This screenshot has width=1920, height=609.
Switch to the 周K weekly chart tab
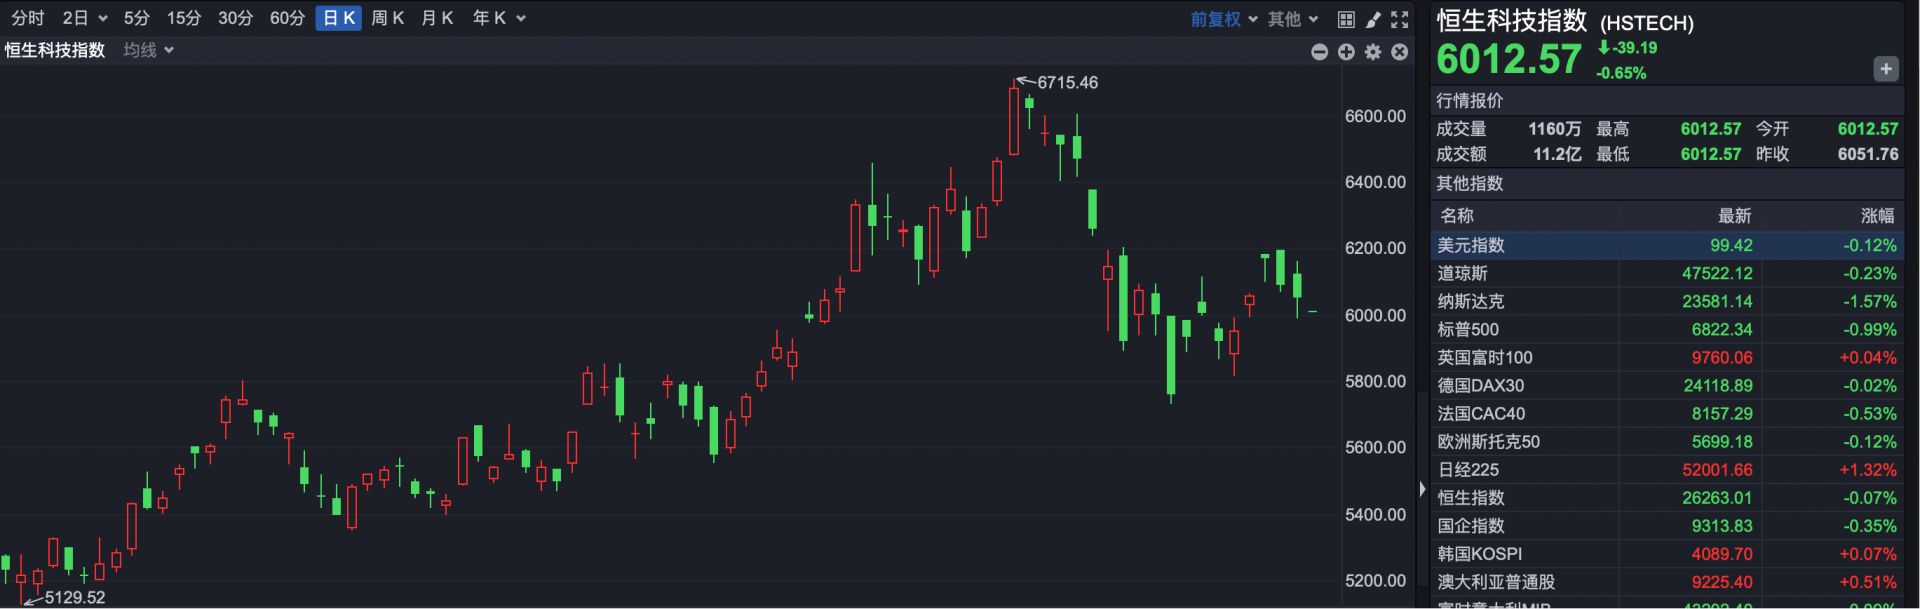[387, 18]
